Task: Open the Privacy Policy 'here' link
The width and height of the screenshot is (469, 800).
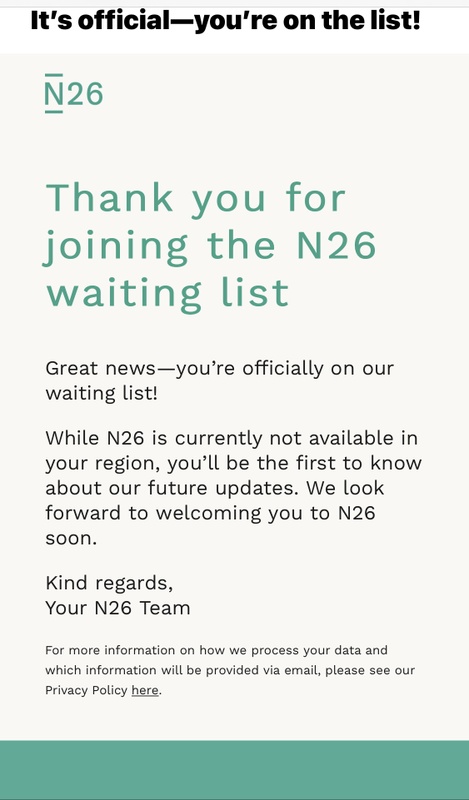Action: 145,690
